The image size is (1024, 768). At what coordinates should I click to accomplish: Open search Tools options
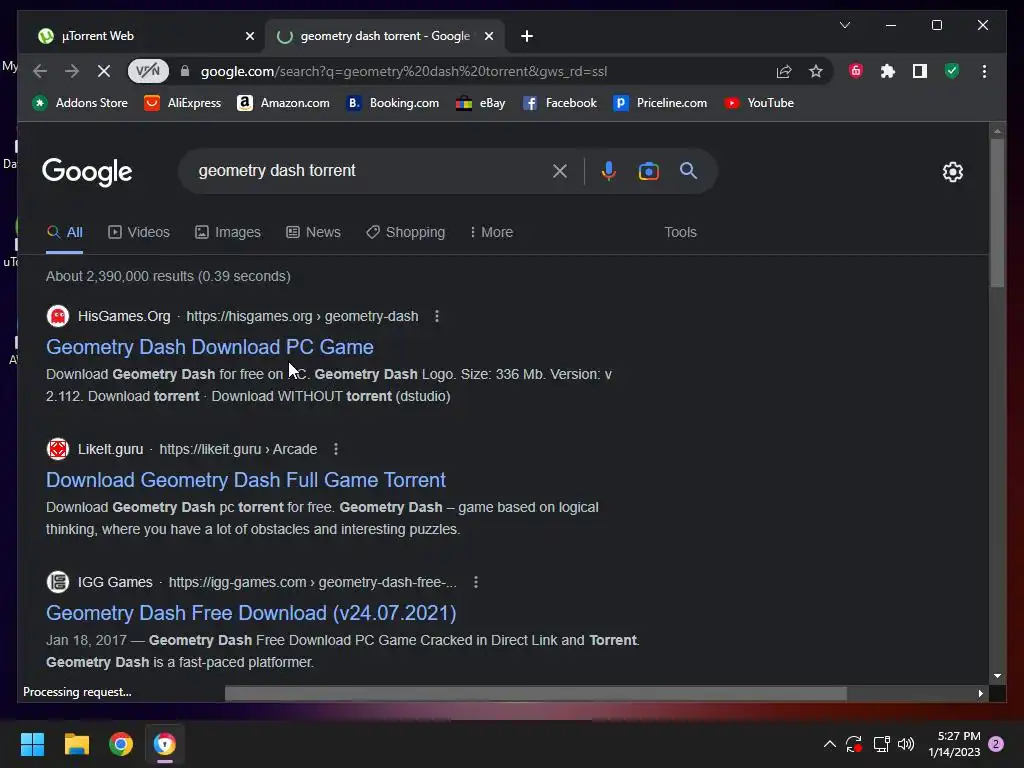pos(680,232)
